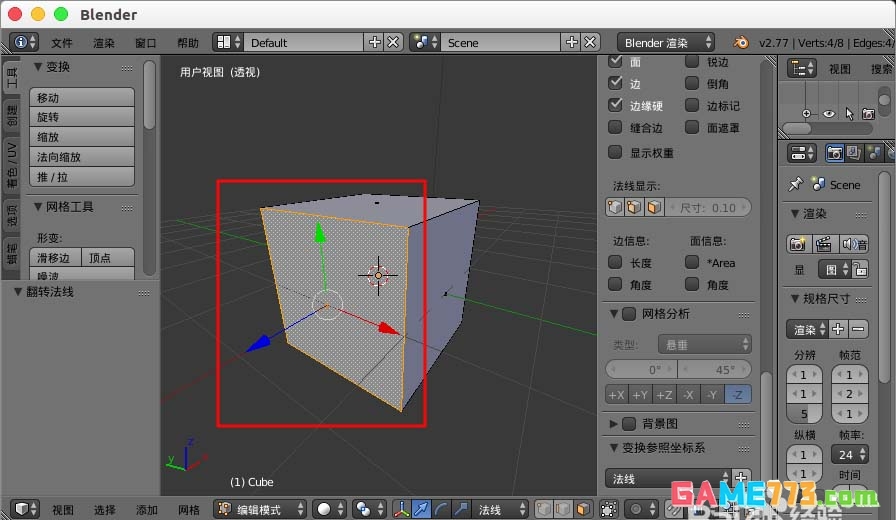Screen dimensions: 896x520
Task: Enable the 缝合边 checkbox
Action: coord(615,127)
